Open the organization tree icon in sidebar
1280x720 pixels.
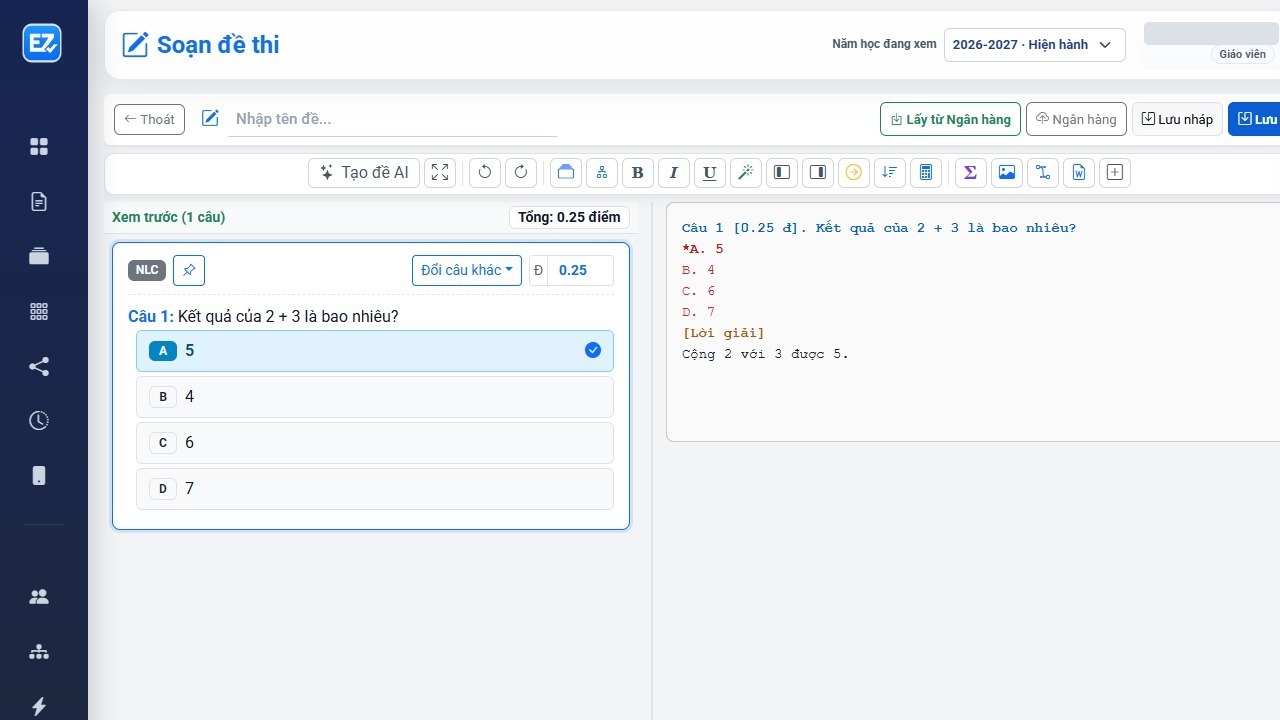[x=39, y=652]
